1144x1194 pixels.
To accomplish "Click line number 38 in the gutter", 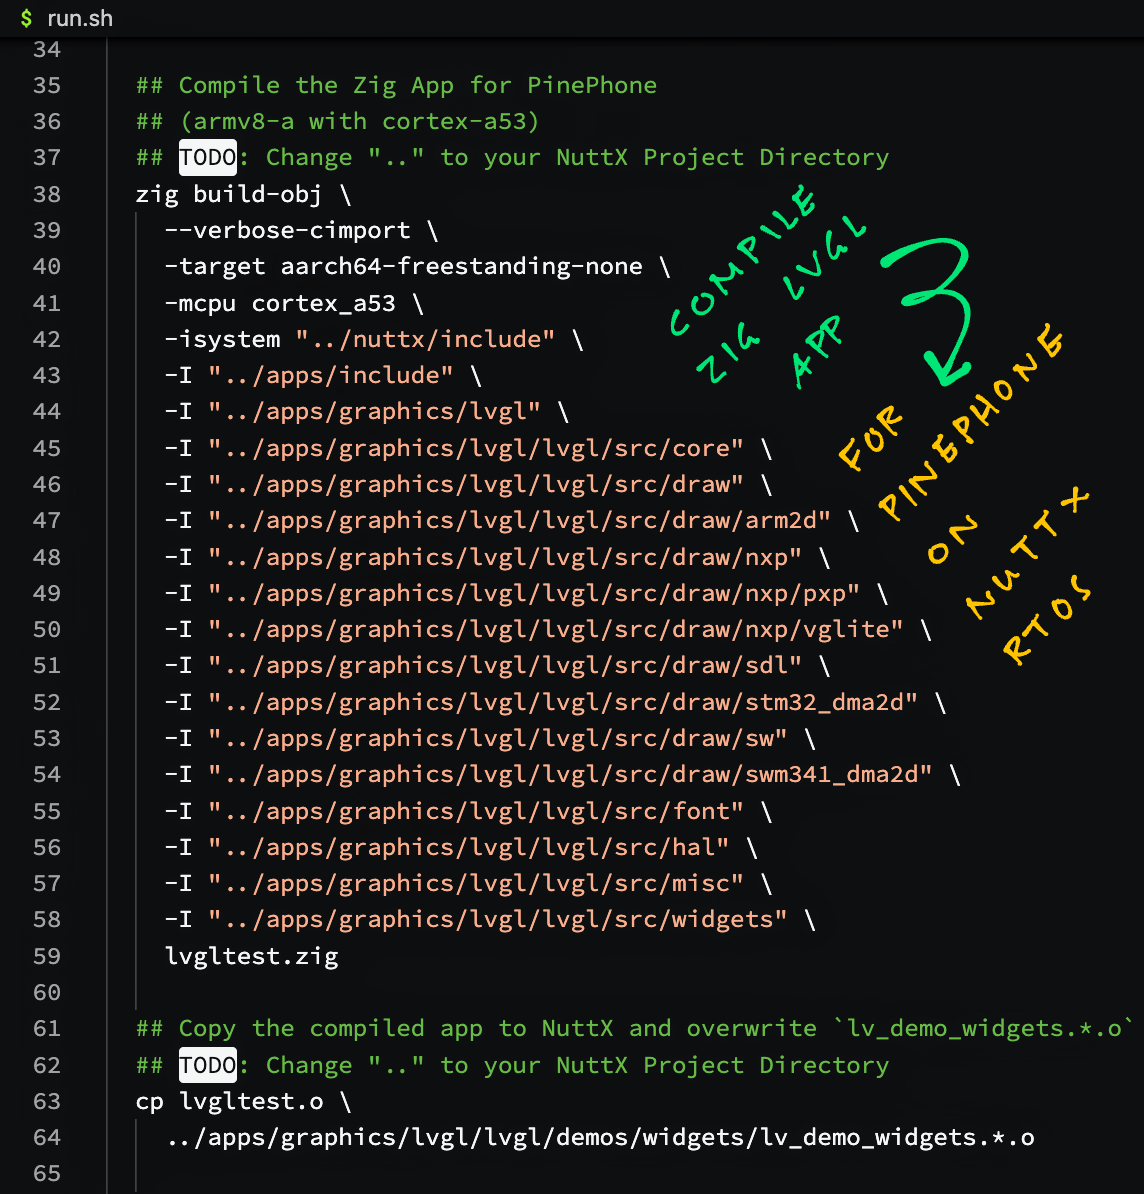I will pyautogui.click(x=47, y=194).
